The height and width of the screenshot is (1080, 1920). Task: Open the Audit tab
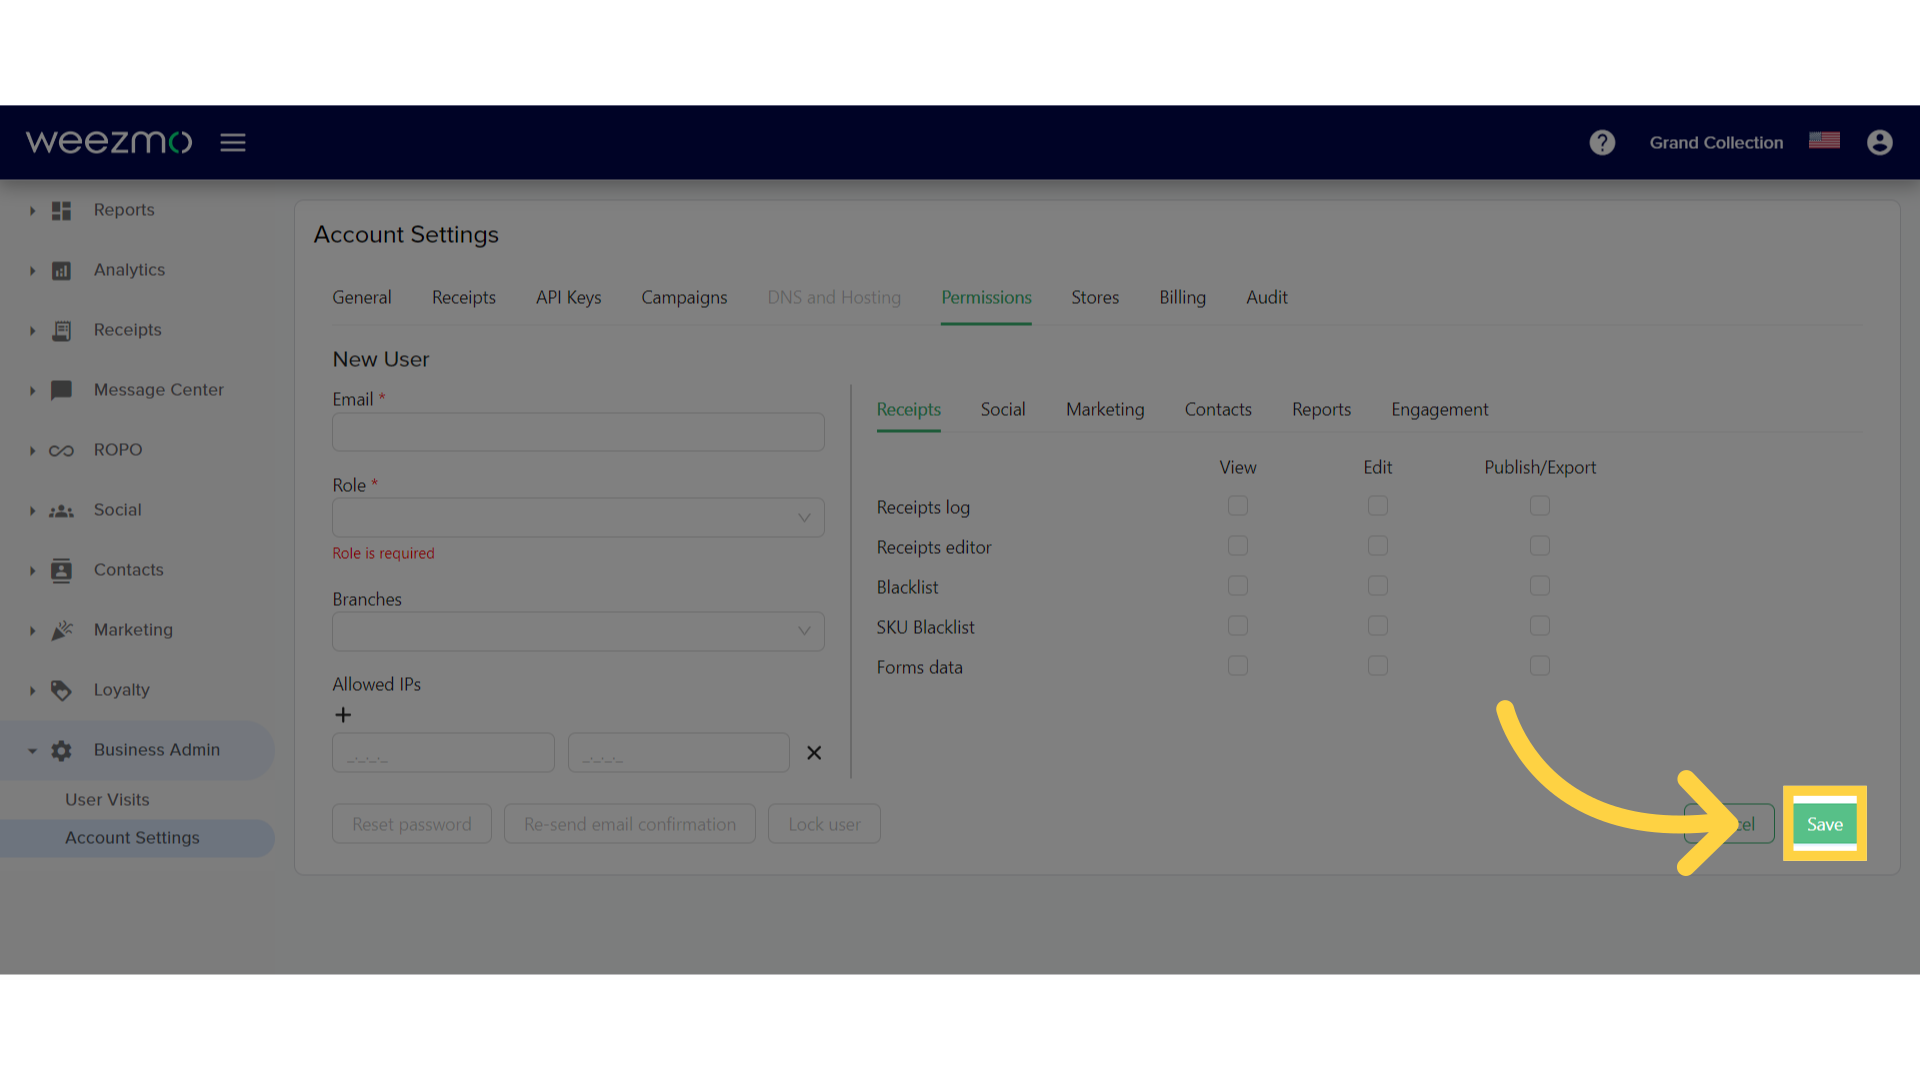[1266, 298]
